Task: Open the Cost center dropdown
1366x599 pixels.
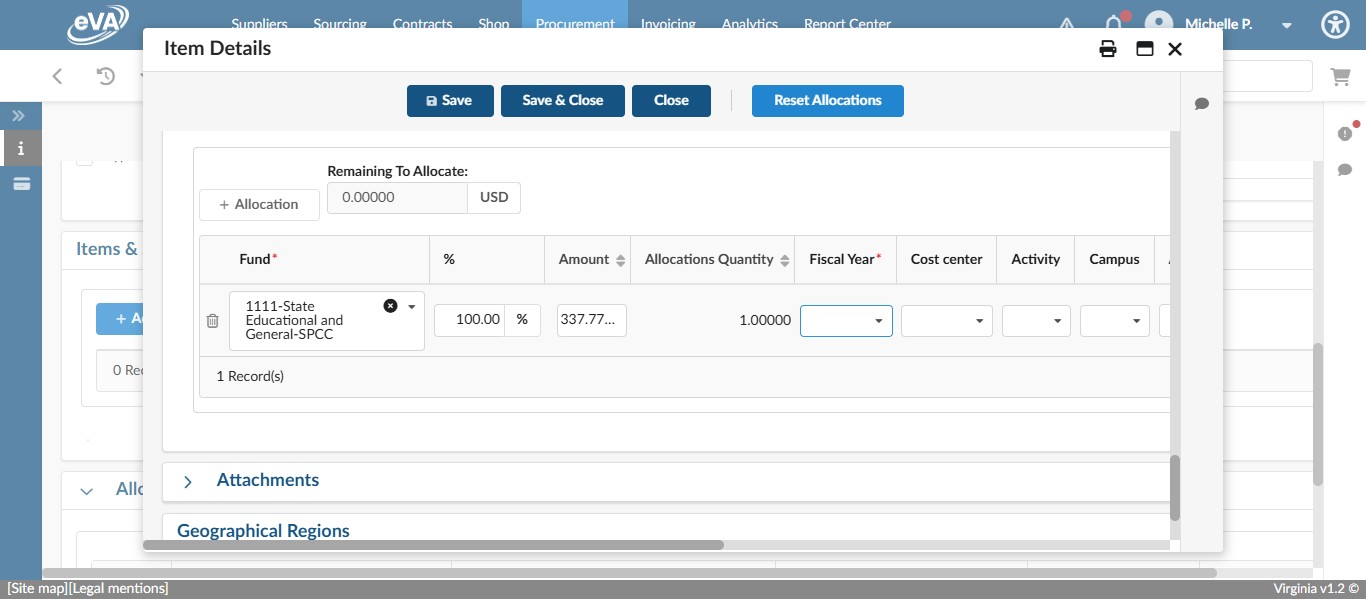Action: pyautogui.click(x=946, y=321)
